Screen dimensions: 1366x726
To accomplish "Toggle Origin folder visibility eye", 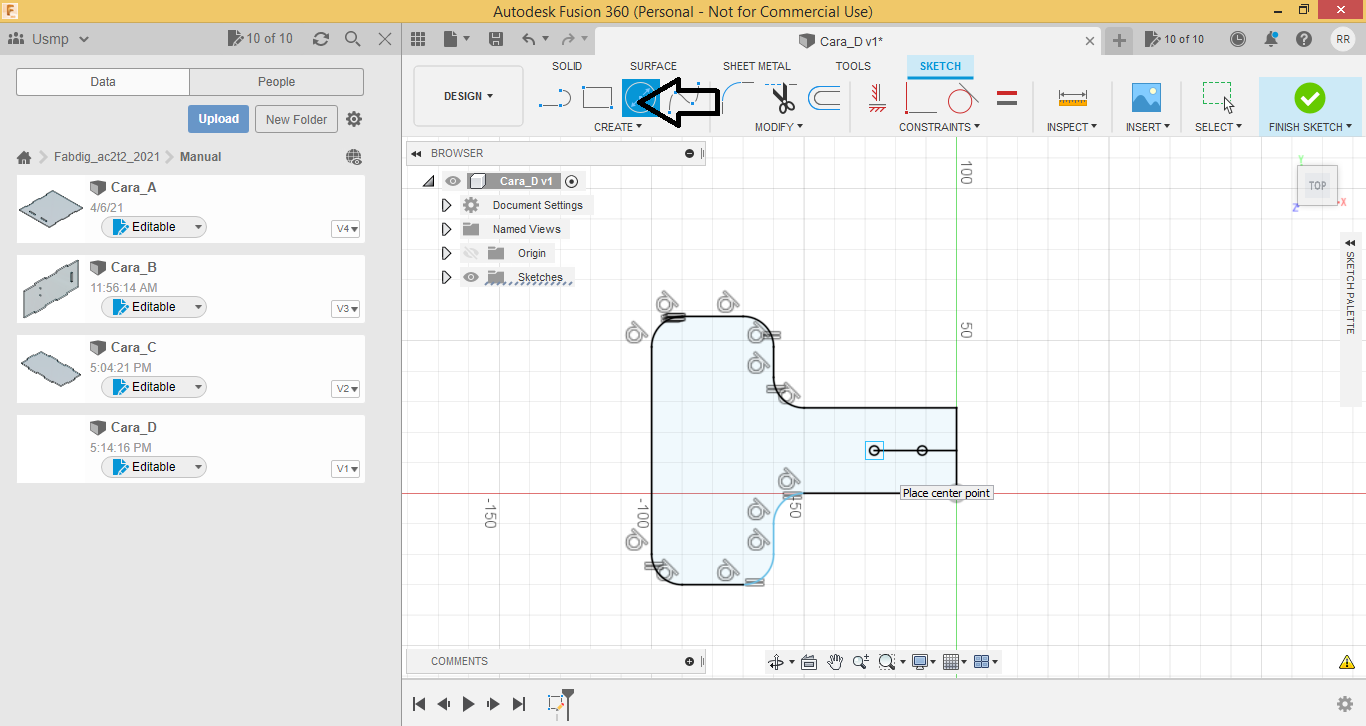I will (471, 253).
